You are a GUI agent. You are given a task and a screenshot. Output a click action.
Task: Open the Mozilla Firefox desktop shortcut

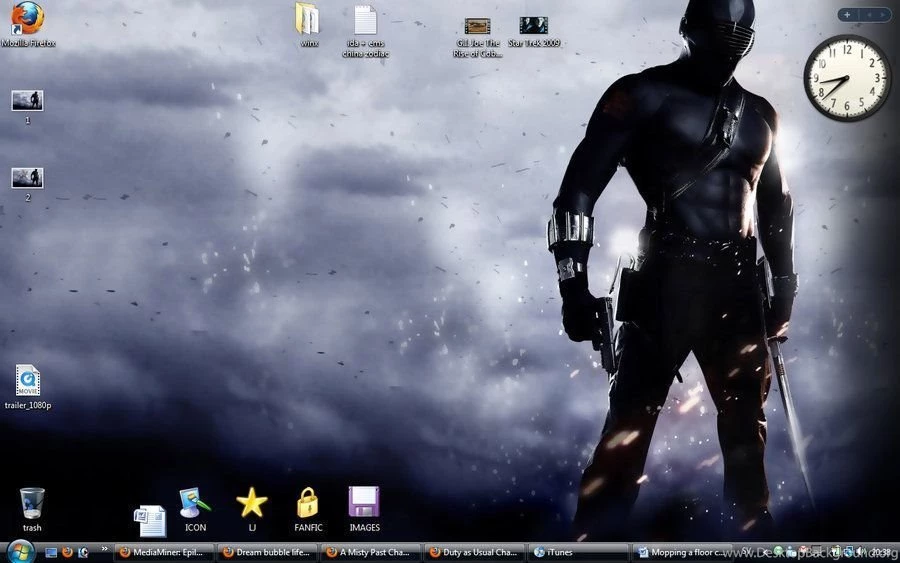click(x=28, y=24)
